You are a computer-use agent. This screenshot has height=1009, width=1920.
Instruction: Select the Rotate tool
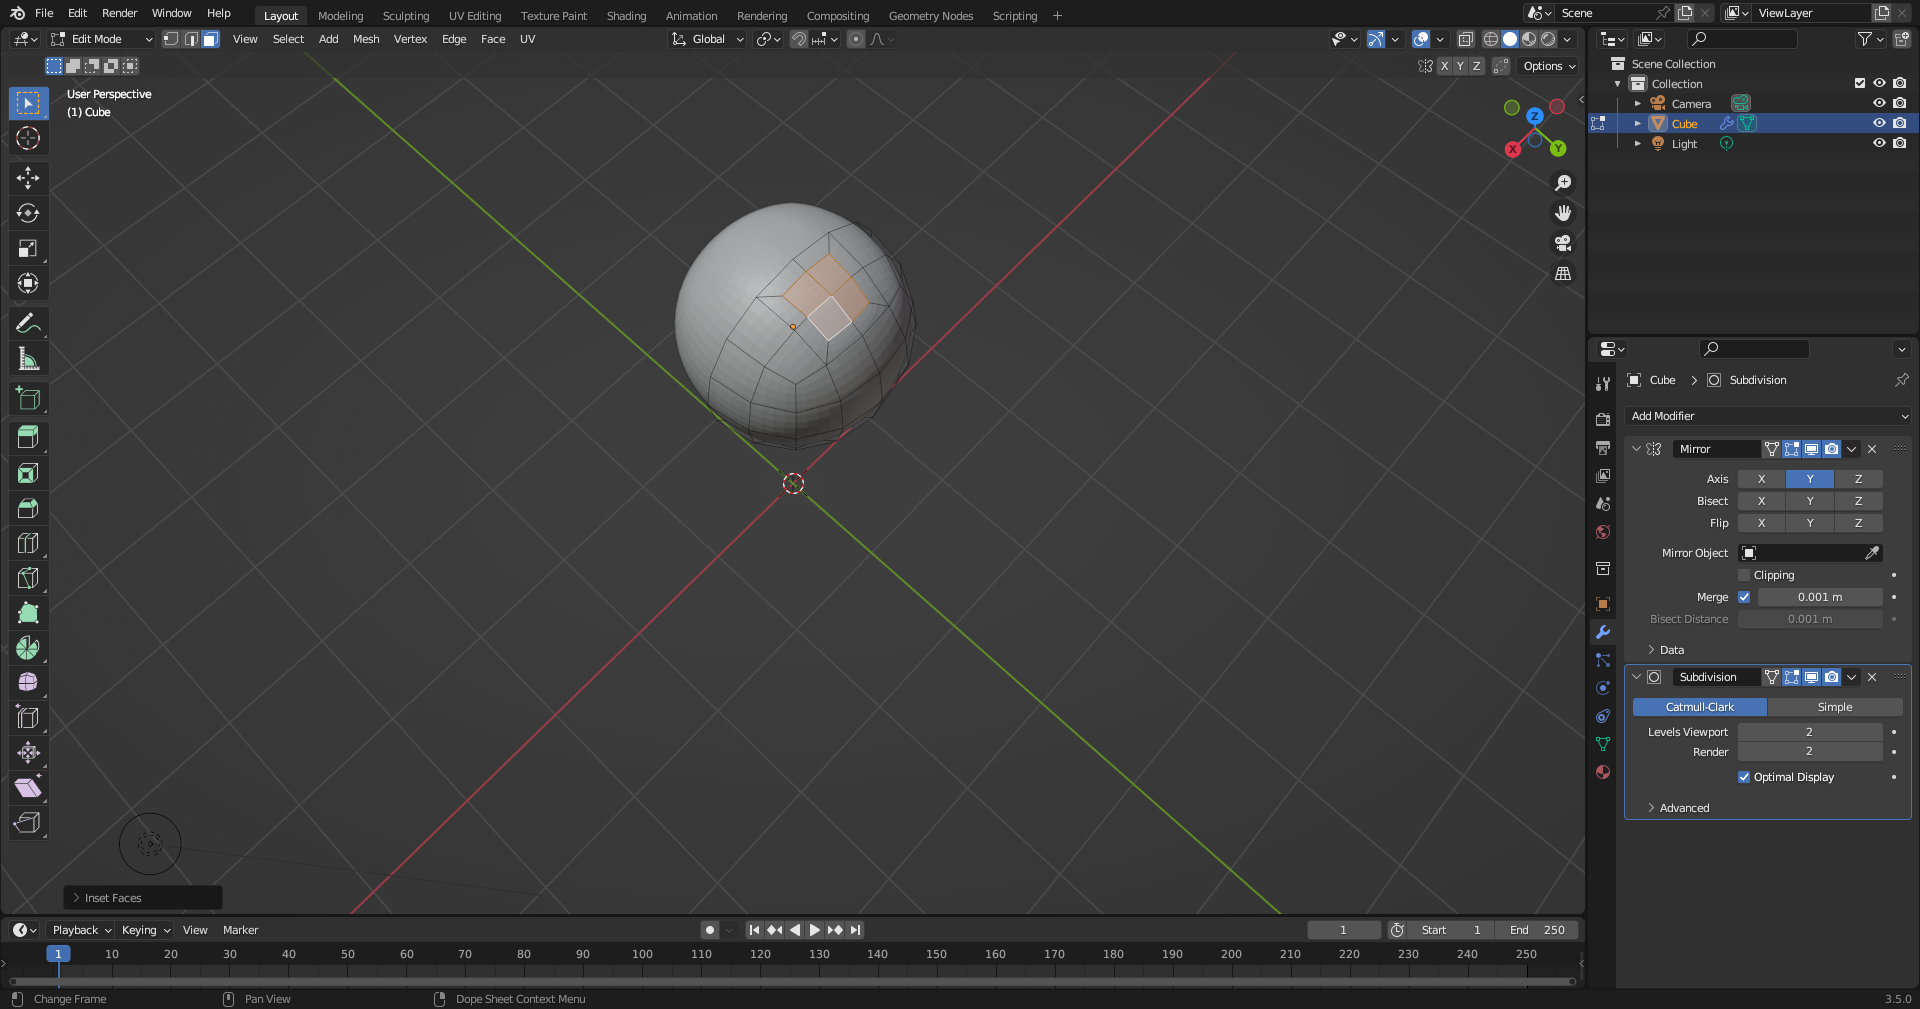[x=28, y=213]
